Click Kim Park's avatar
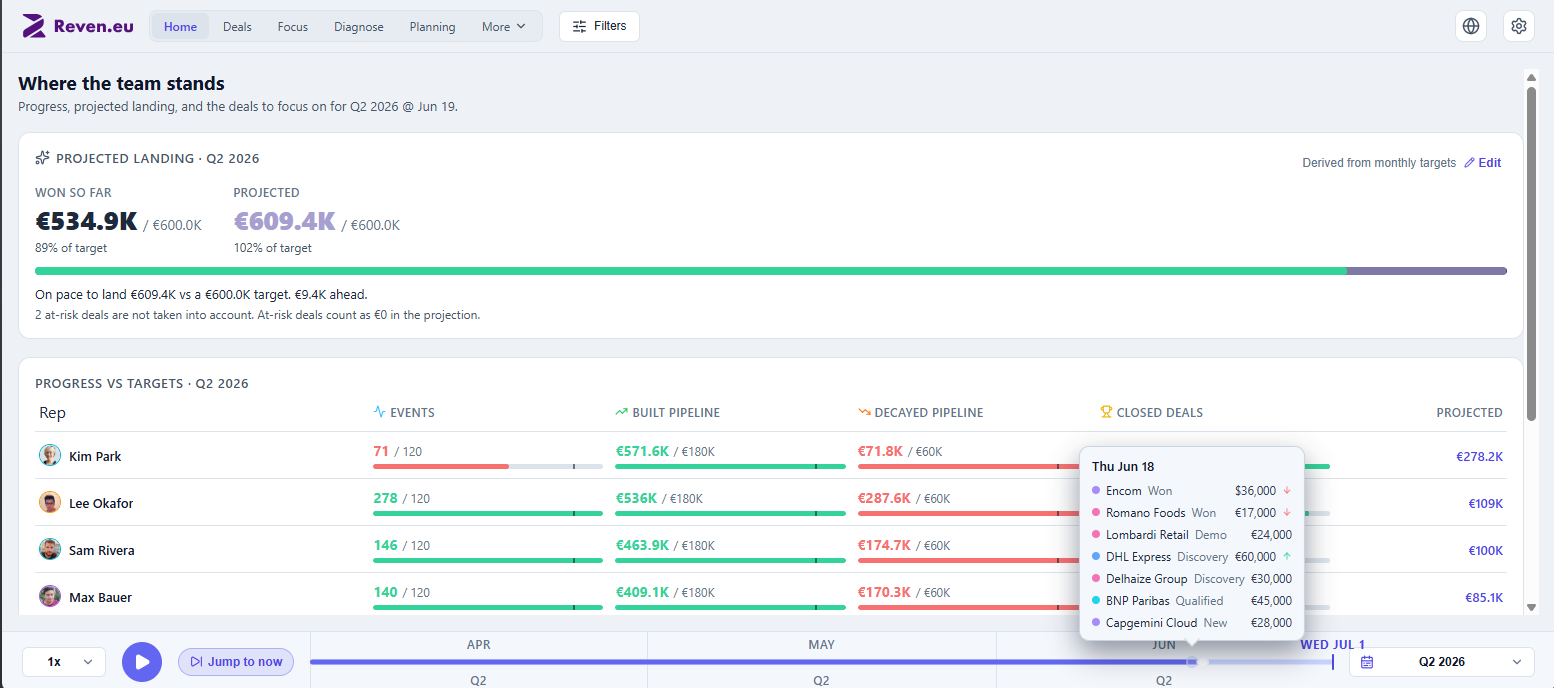1554x688 pixels. tap(50, 456)
